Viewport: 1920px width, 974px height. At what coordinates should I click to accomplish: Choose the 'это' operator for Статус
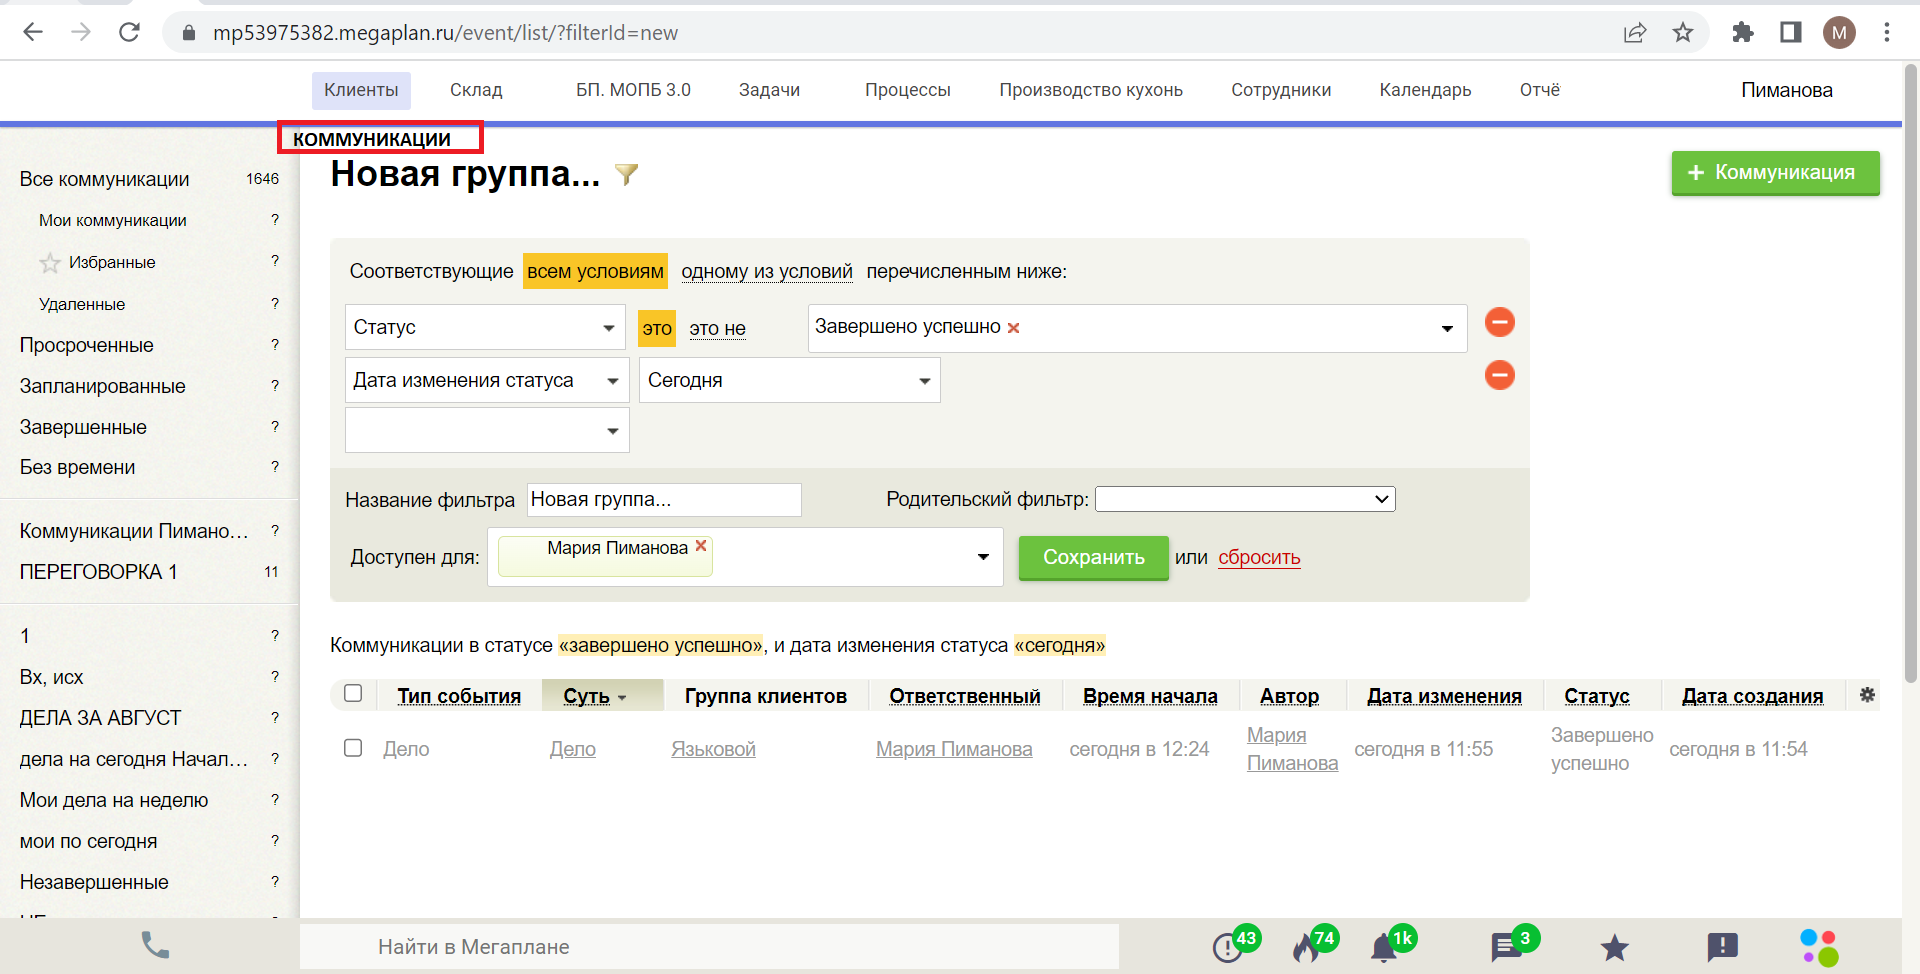(x=657, y=328)
